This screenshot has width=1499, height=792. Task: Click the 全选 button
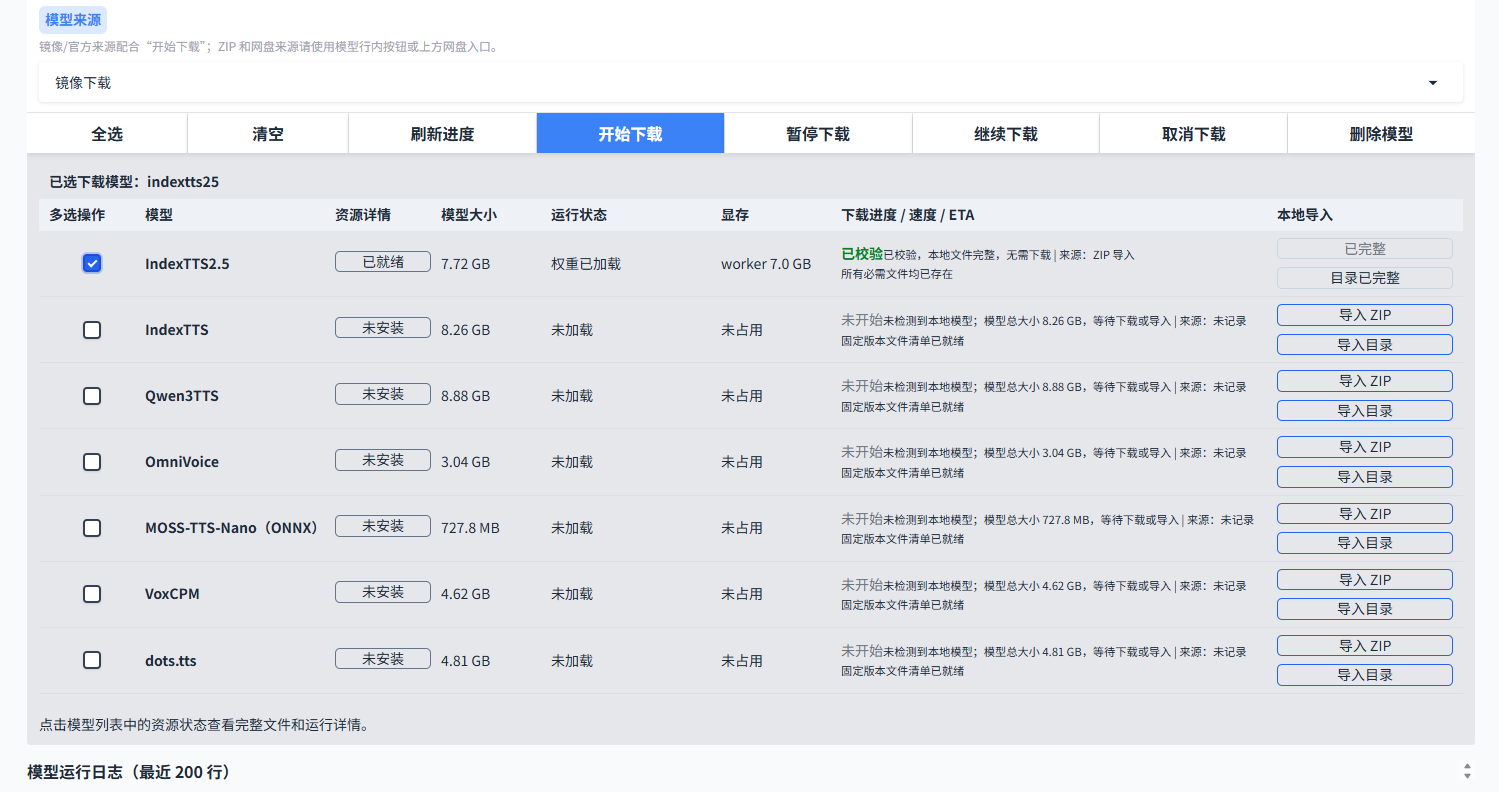point(107,133)
